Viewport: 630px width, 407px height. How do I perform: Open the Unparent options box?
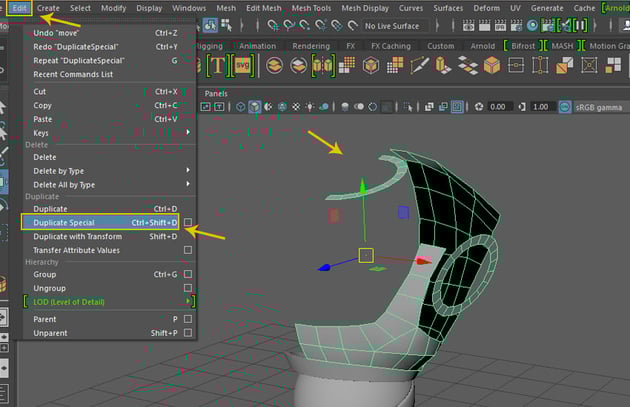(188, 333)
